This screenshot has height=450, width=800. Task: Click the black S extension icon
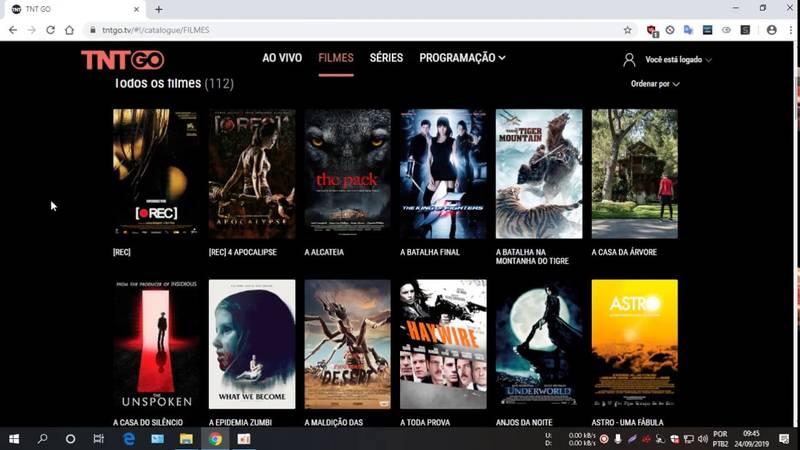click(x=745, y=30)
